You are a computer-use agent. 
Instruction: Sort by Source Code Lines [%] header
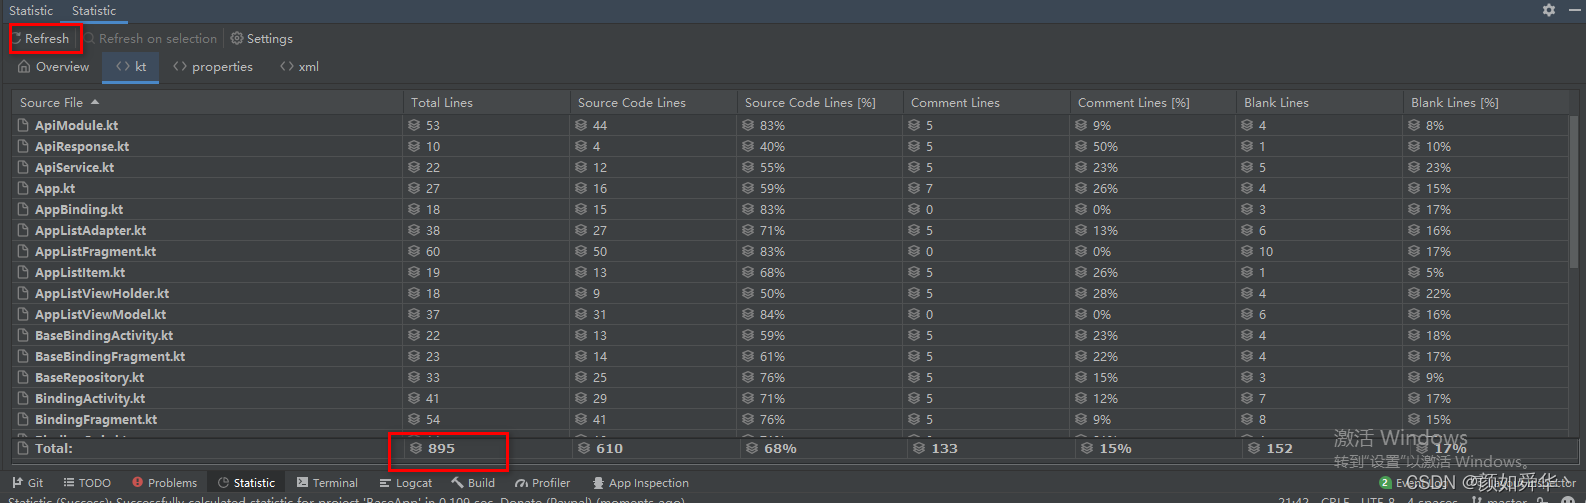(x=820, y=102)
